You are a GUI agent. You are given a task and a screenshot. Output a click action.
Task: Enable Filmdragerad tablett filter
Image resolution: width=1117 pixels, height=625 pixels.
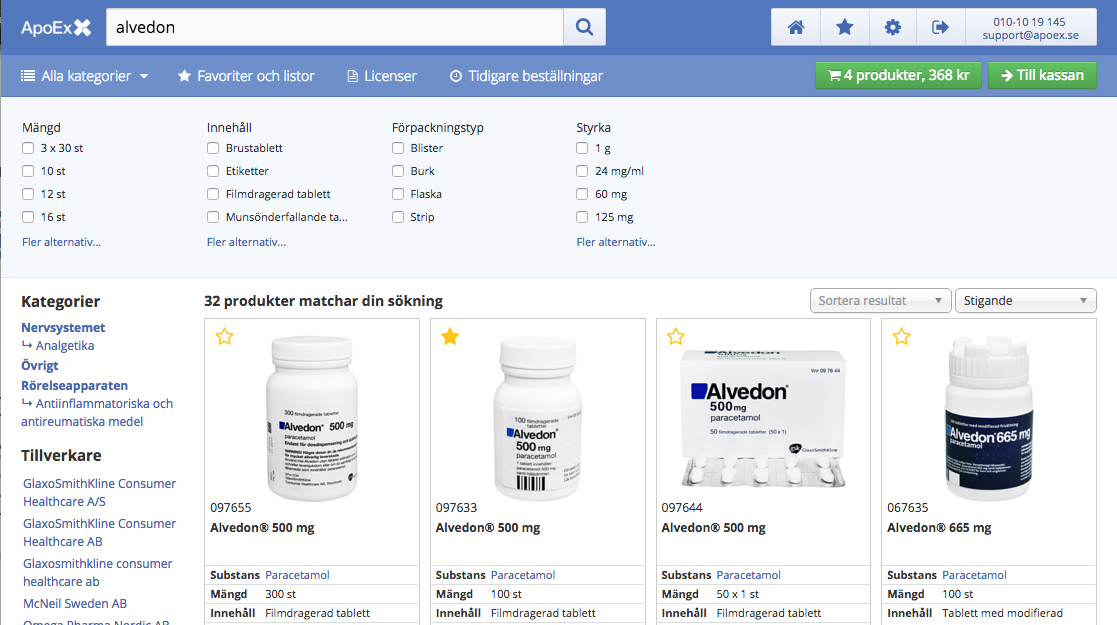213,194
